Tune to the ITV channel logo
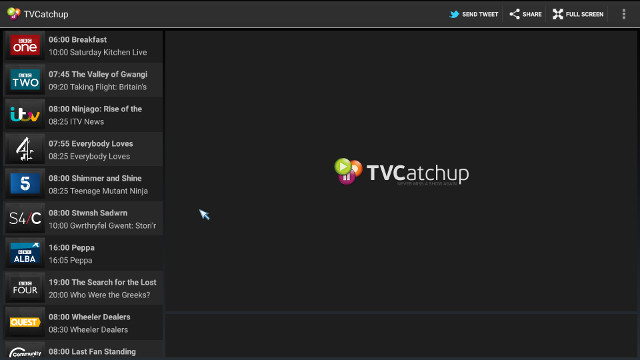Image resolution: width=640 pixels, height=360 pixels. tap(25, 115)
